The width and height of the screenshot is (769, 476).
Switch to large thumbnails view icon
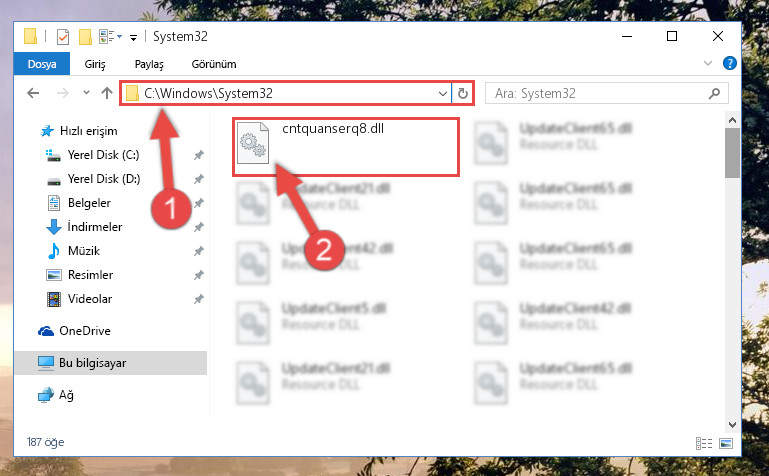[726, 443]
